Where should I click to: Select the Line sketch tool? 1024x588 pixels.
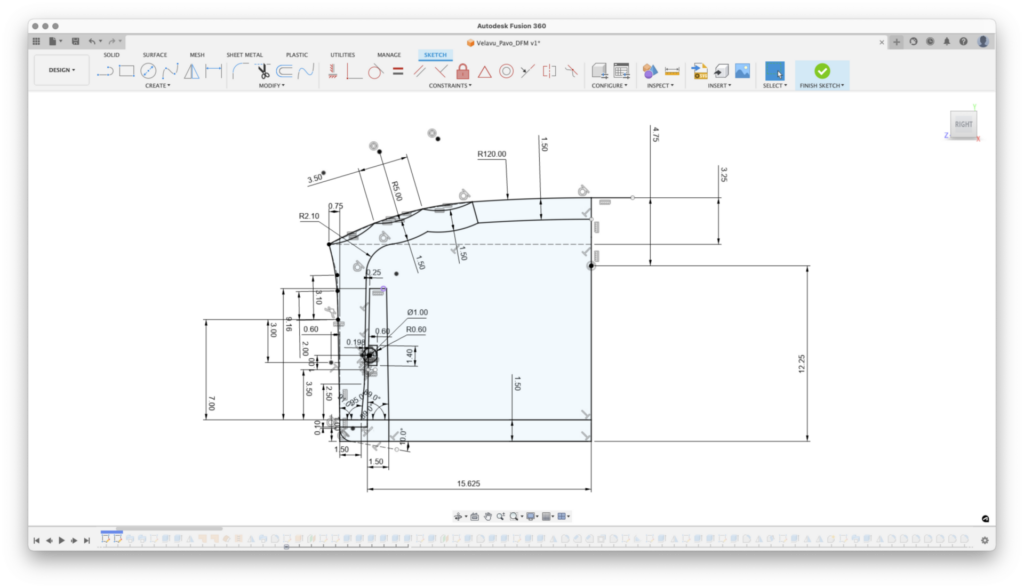point(103,71)
